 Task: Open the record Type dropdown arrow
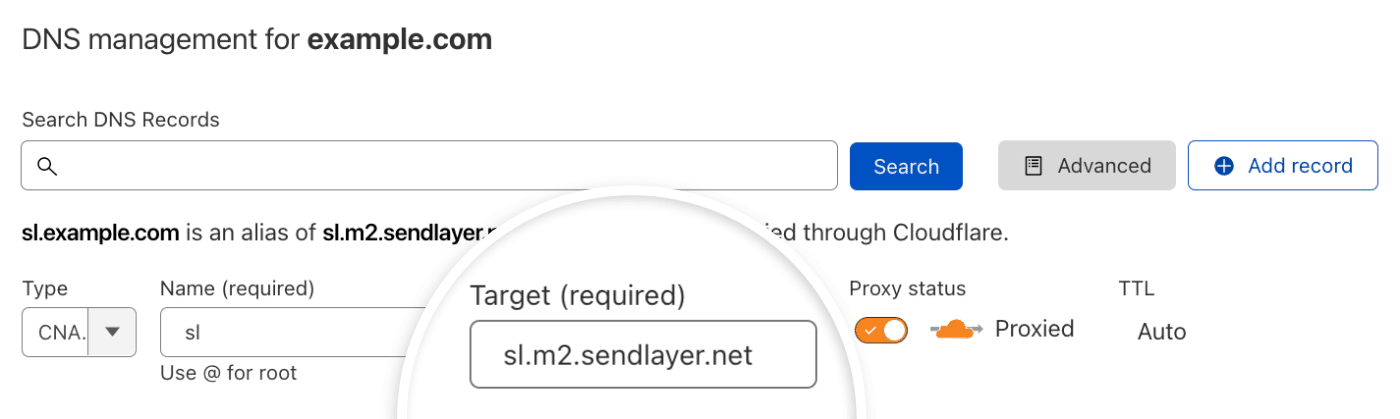click(x=113, y=332)
